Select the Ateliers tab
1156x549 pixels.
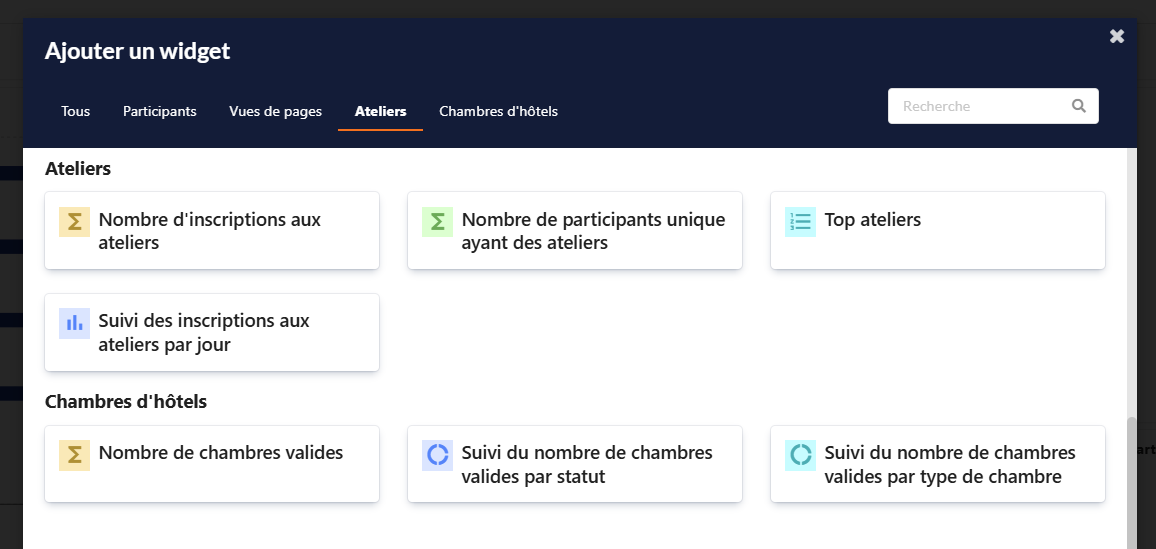[380, 111]
